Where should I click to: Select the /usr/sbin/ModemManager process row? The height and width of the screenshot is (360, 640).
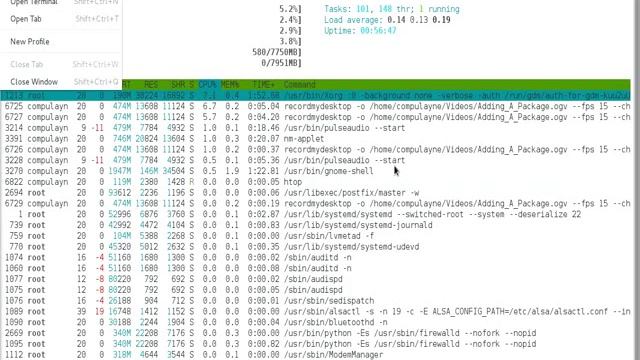[316, 355]
